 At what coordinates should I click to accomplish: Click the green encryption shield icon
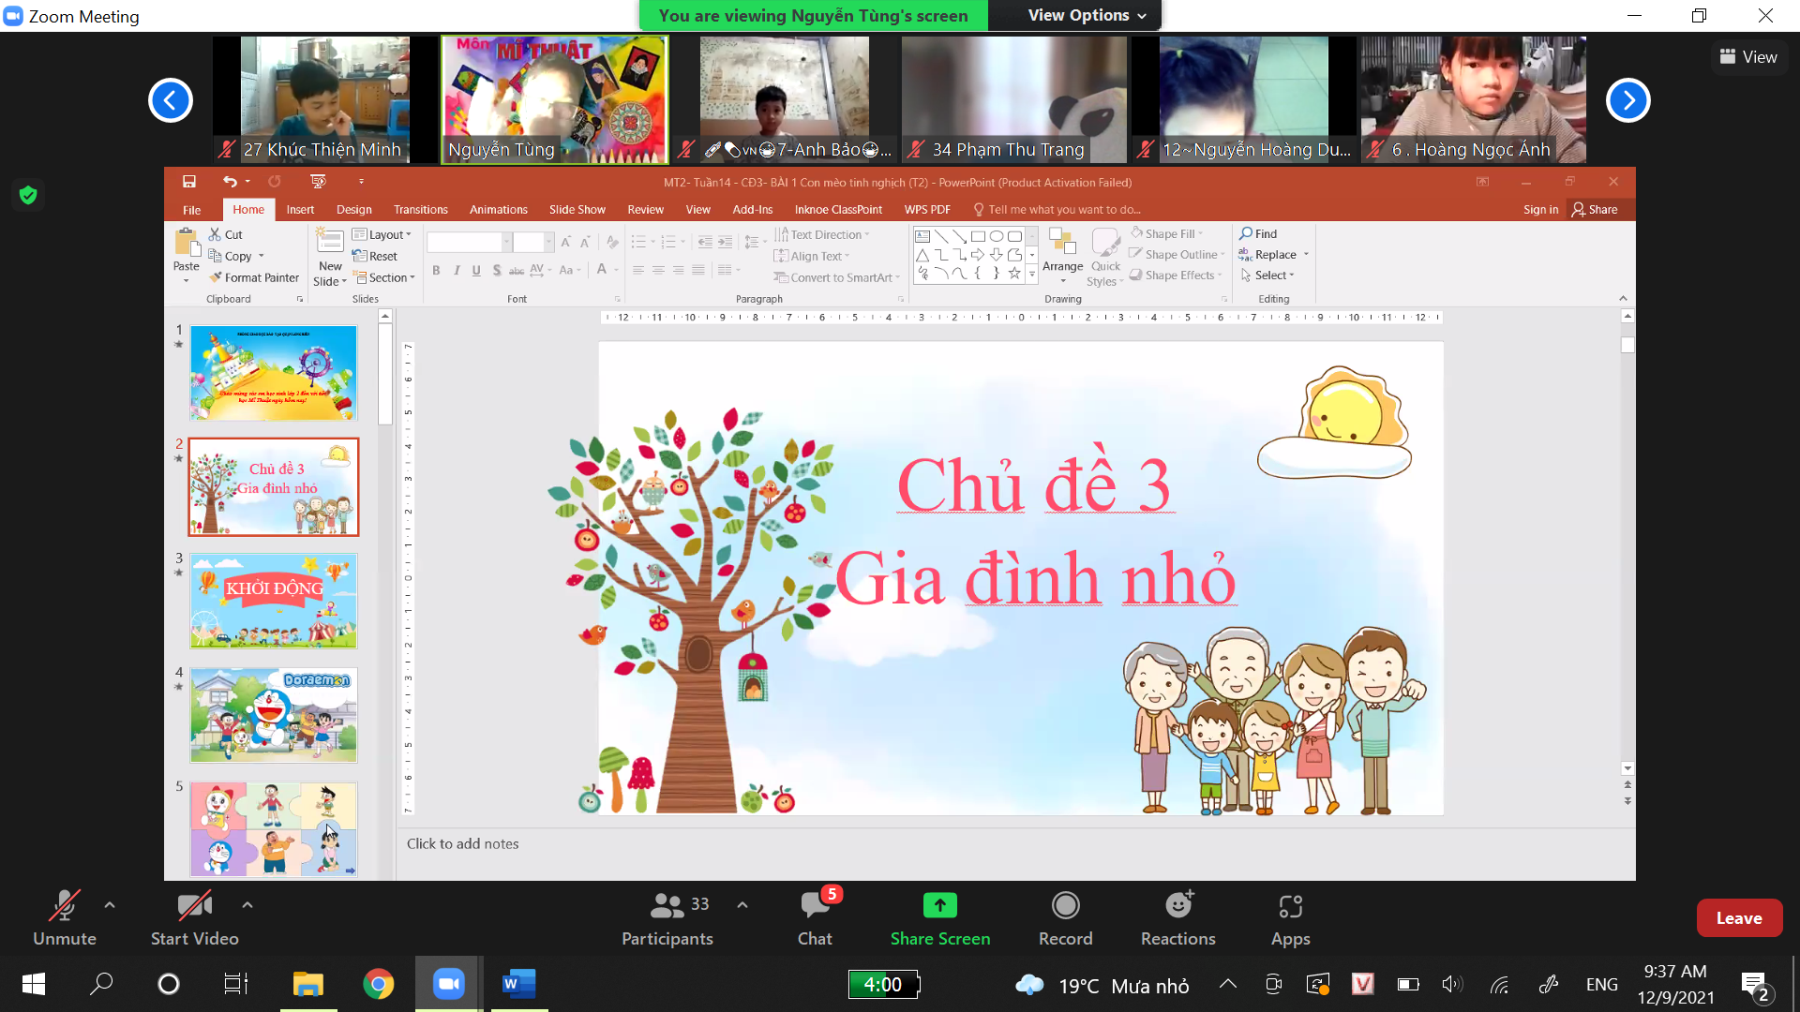pos(28,195)
